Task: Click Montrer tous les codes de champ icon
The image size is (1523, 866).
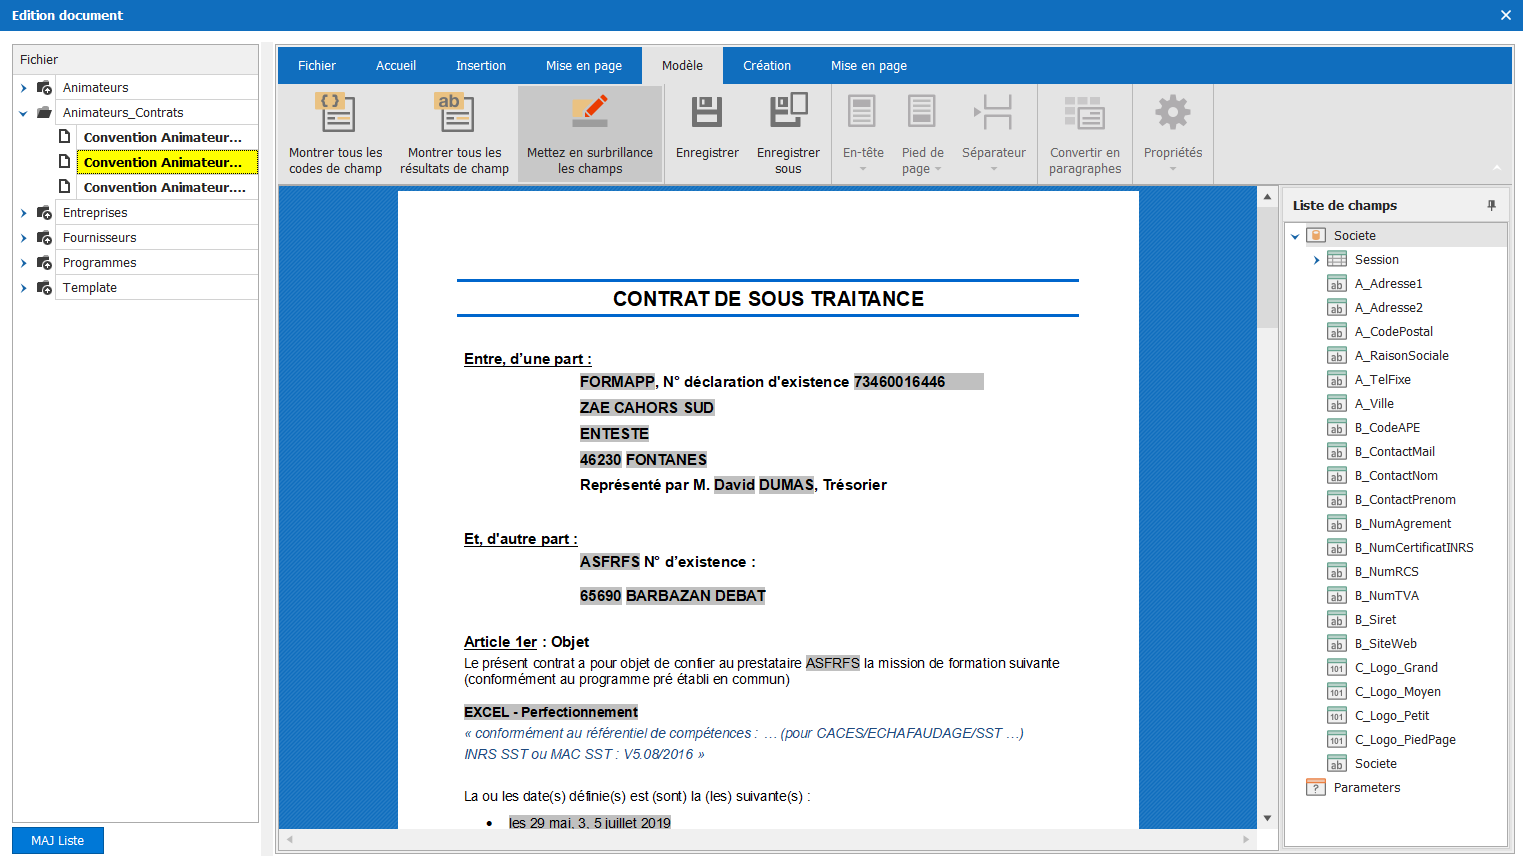Action: coord(336,112)
